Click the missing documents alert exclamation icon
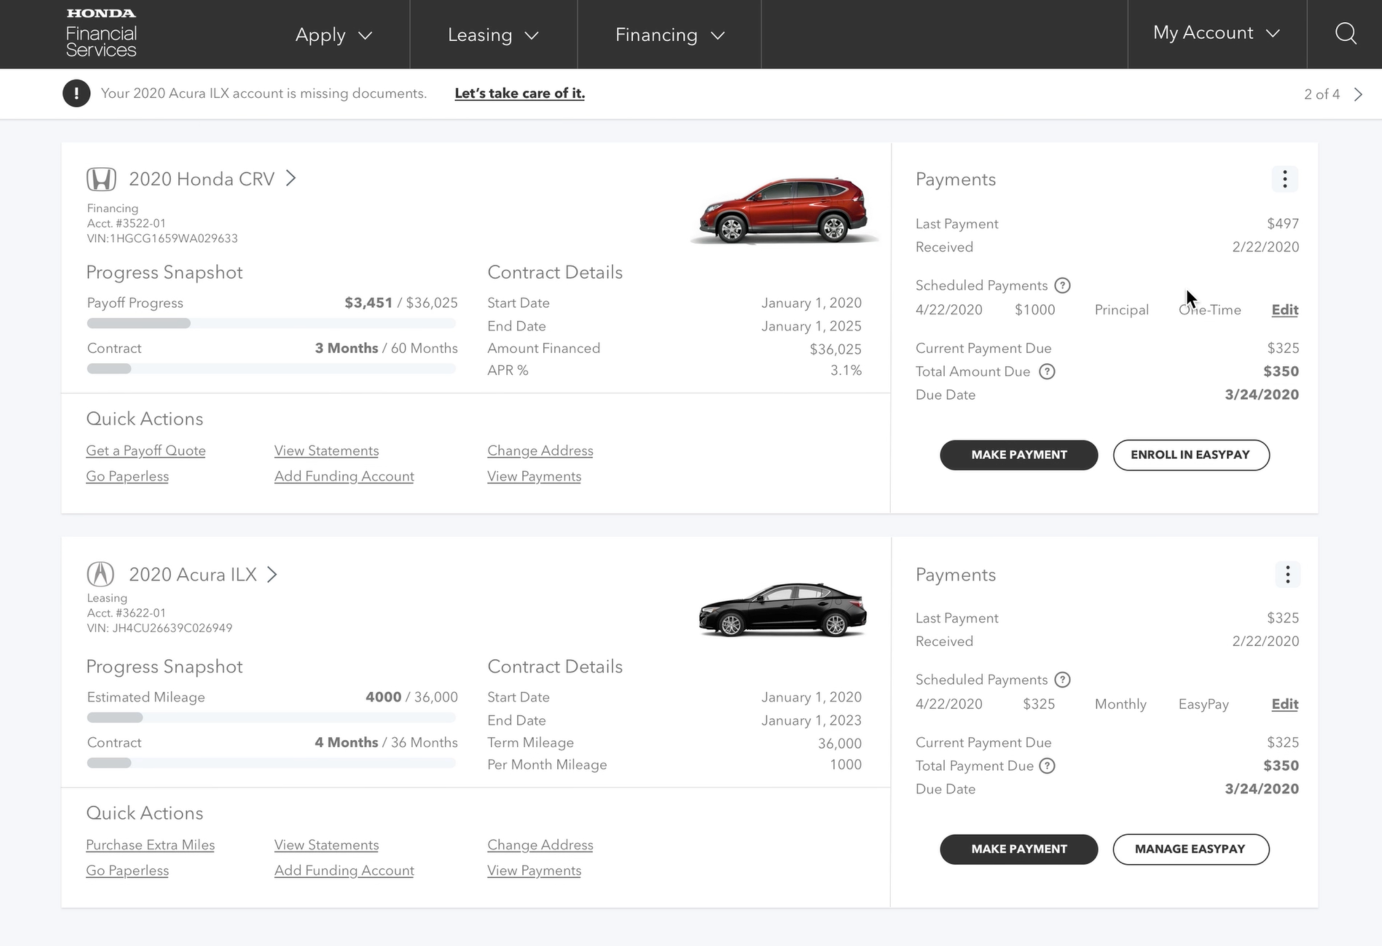Screen dimensions: 1382x946 76,93
